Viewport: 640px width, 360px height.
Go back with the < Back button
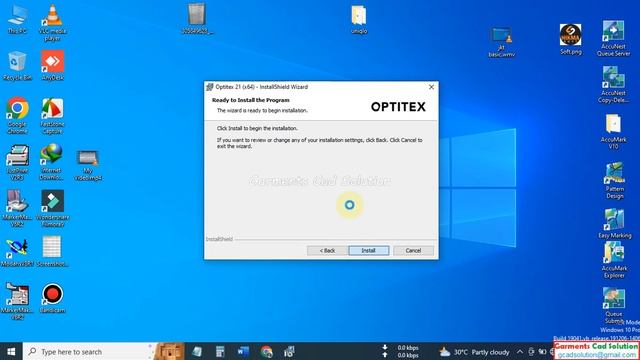coord(327,250)
